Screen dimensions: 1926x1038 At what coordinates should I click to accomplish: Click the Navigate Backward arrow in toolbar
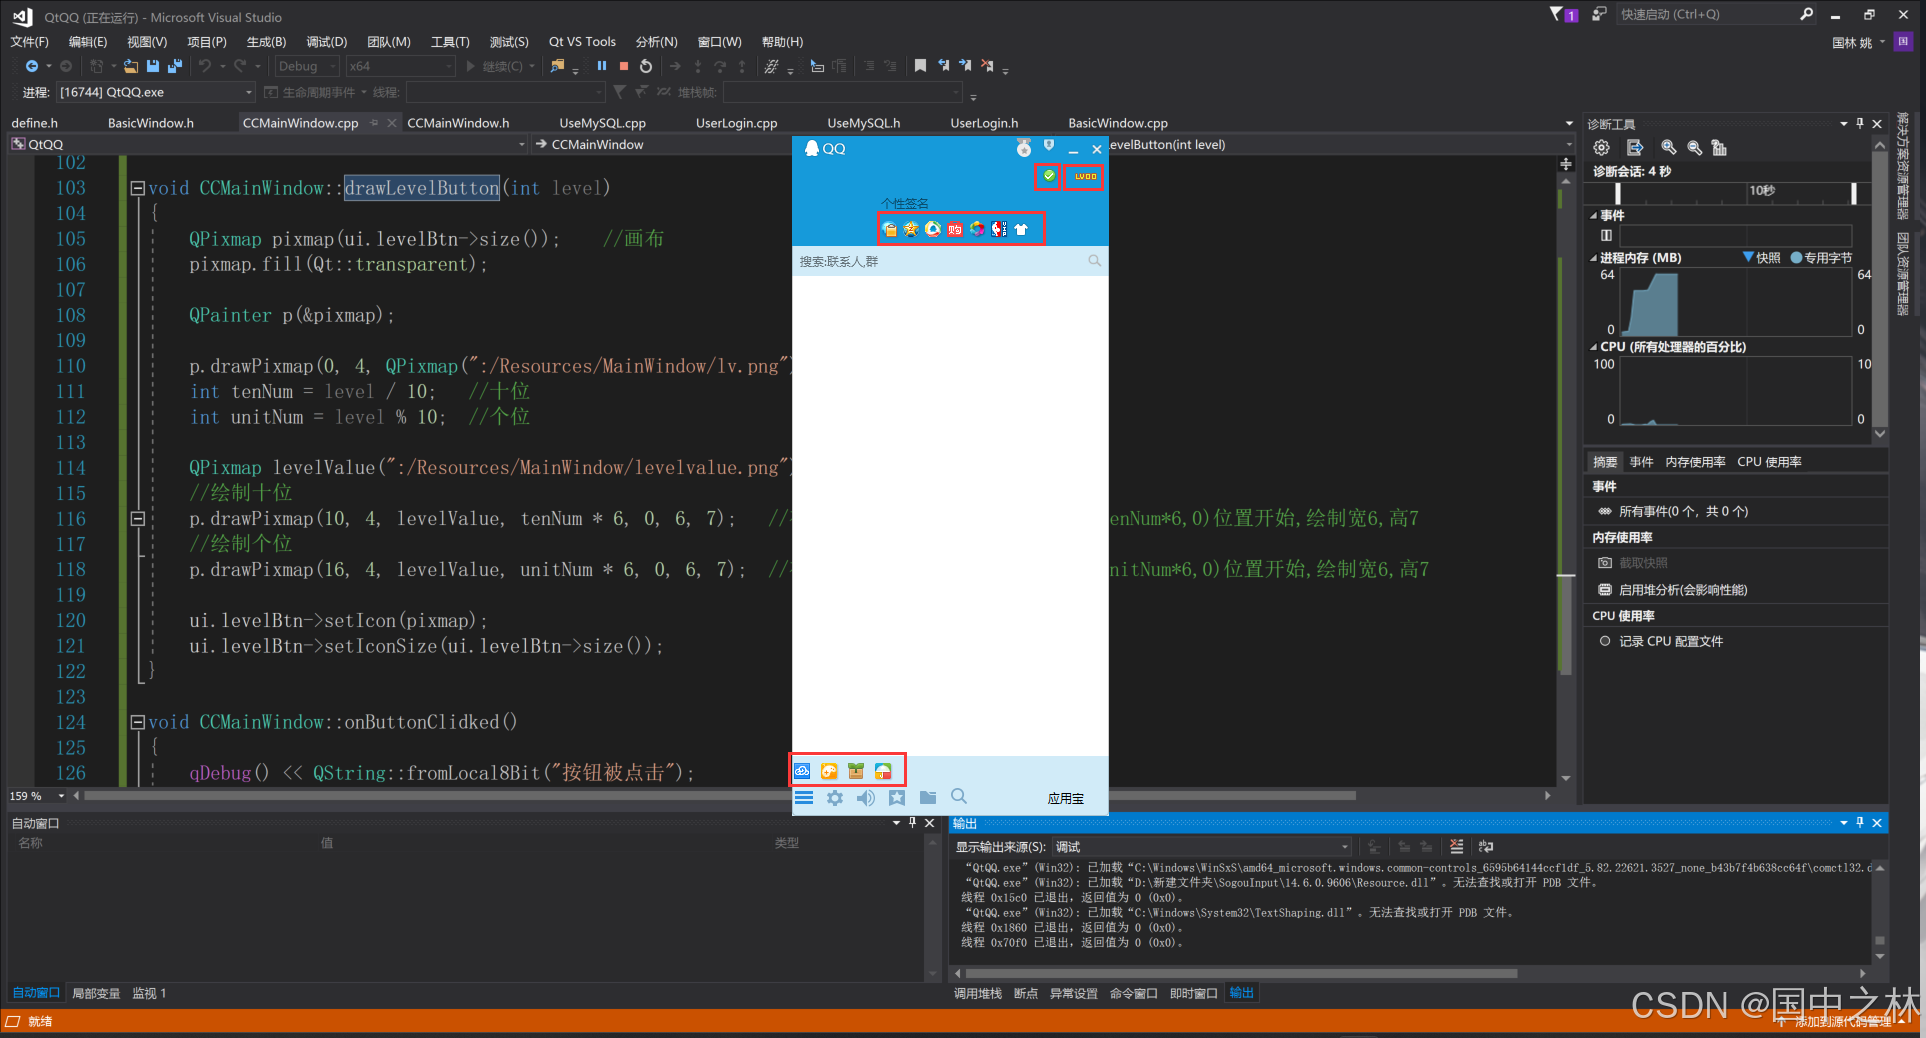click(x=32, y=66)
